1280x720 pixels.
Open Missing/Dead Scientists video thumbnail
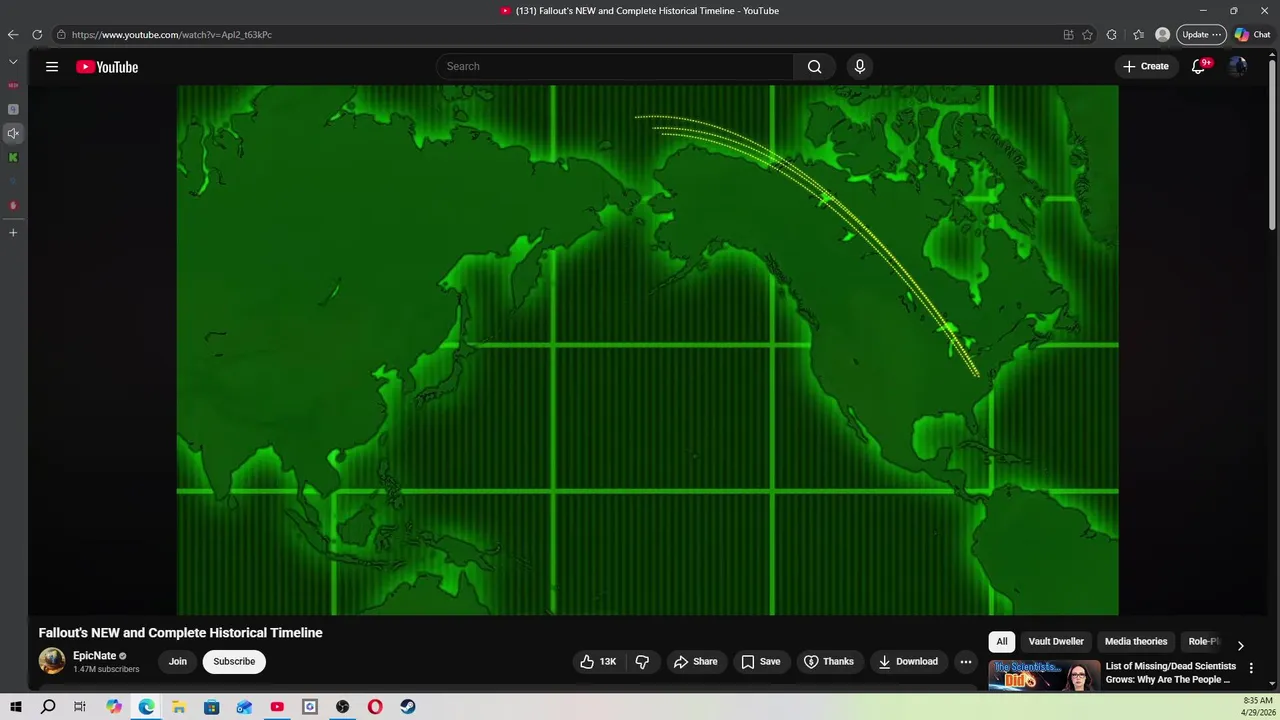[x=1044, y=676]
